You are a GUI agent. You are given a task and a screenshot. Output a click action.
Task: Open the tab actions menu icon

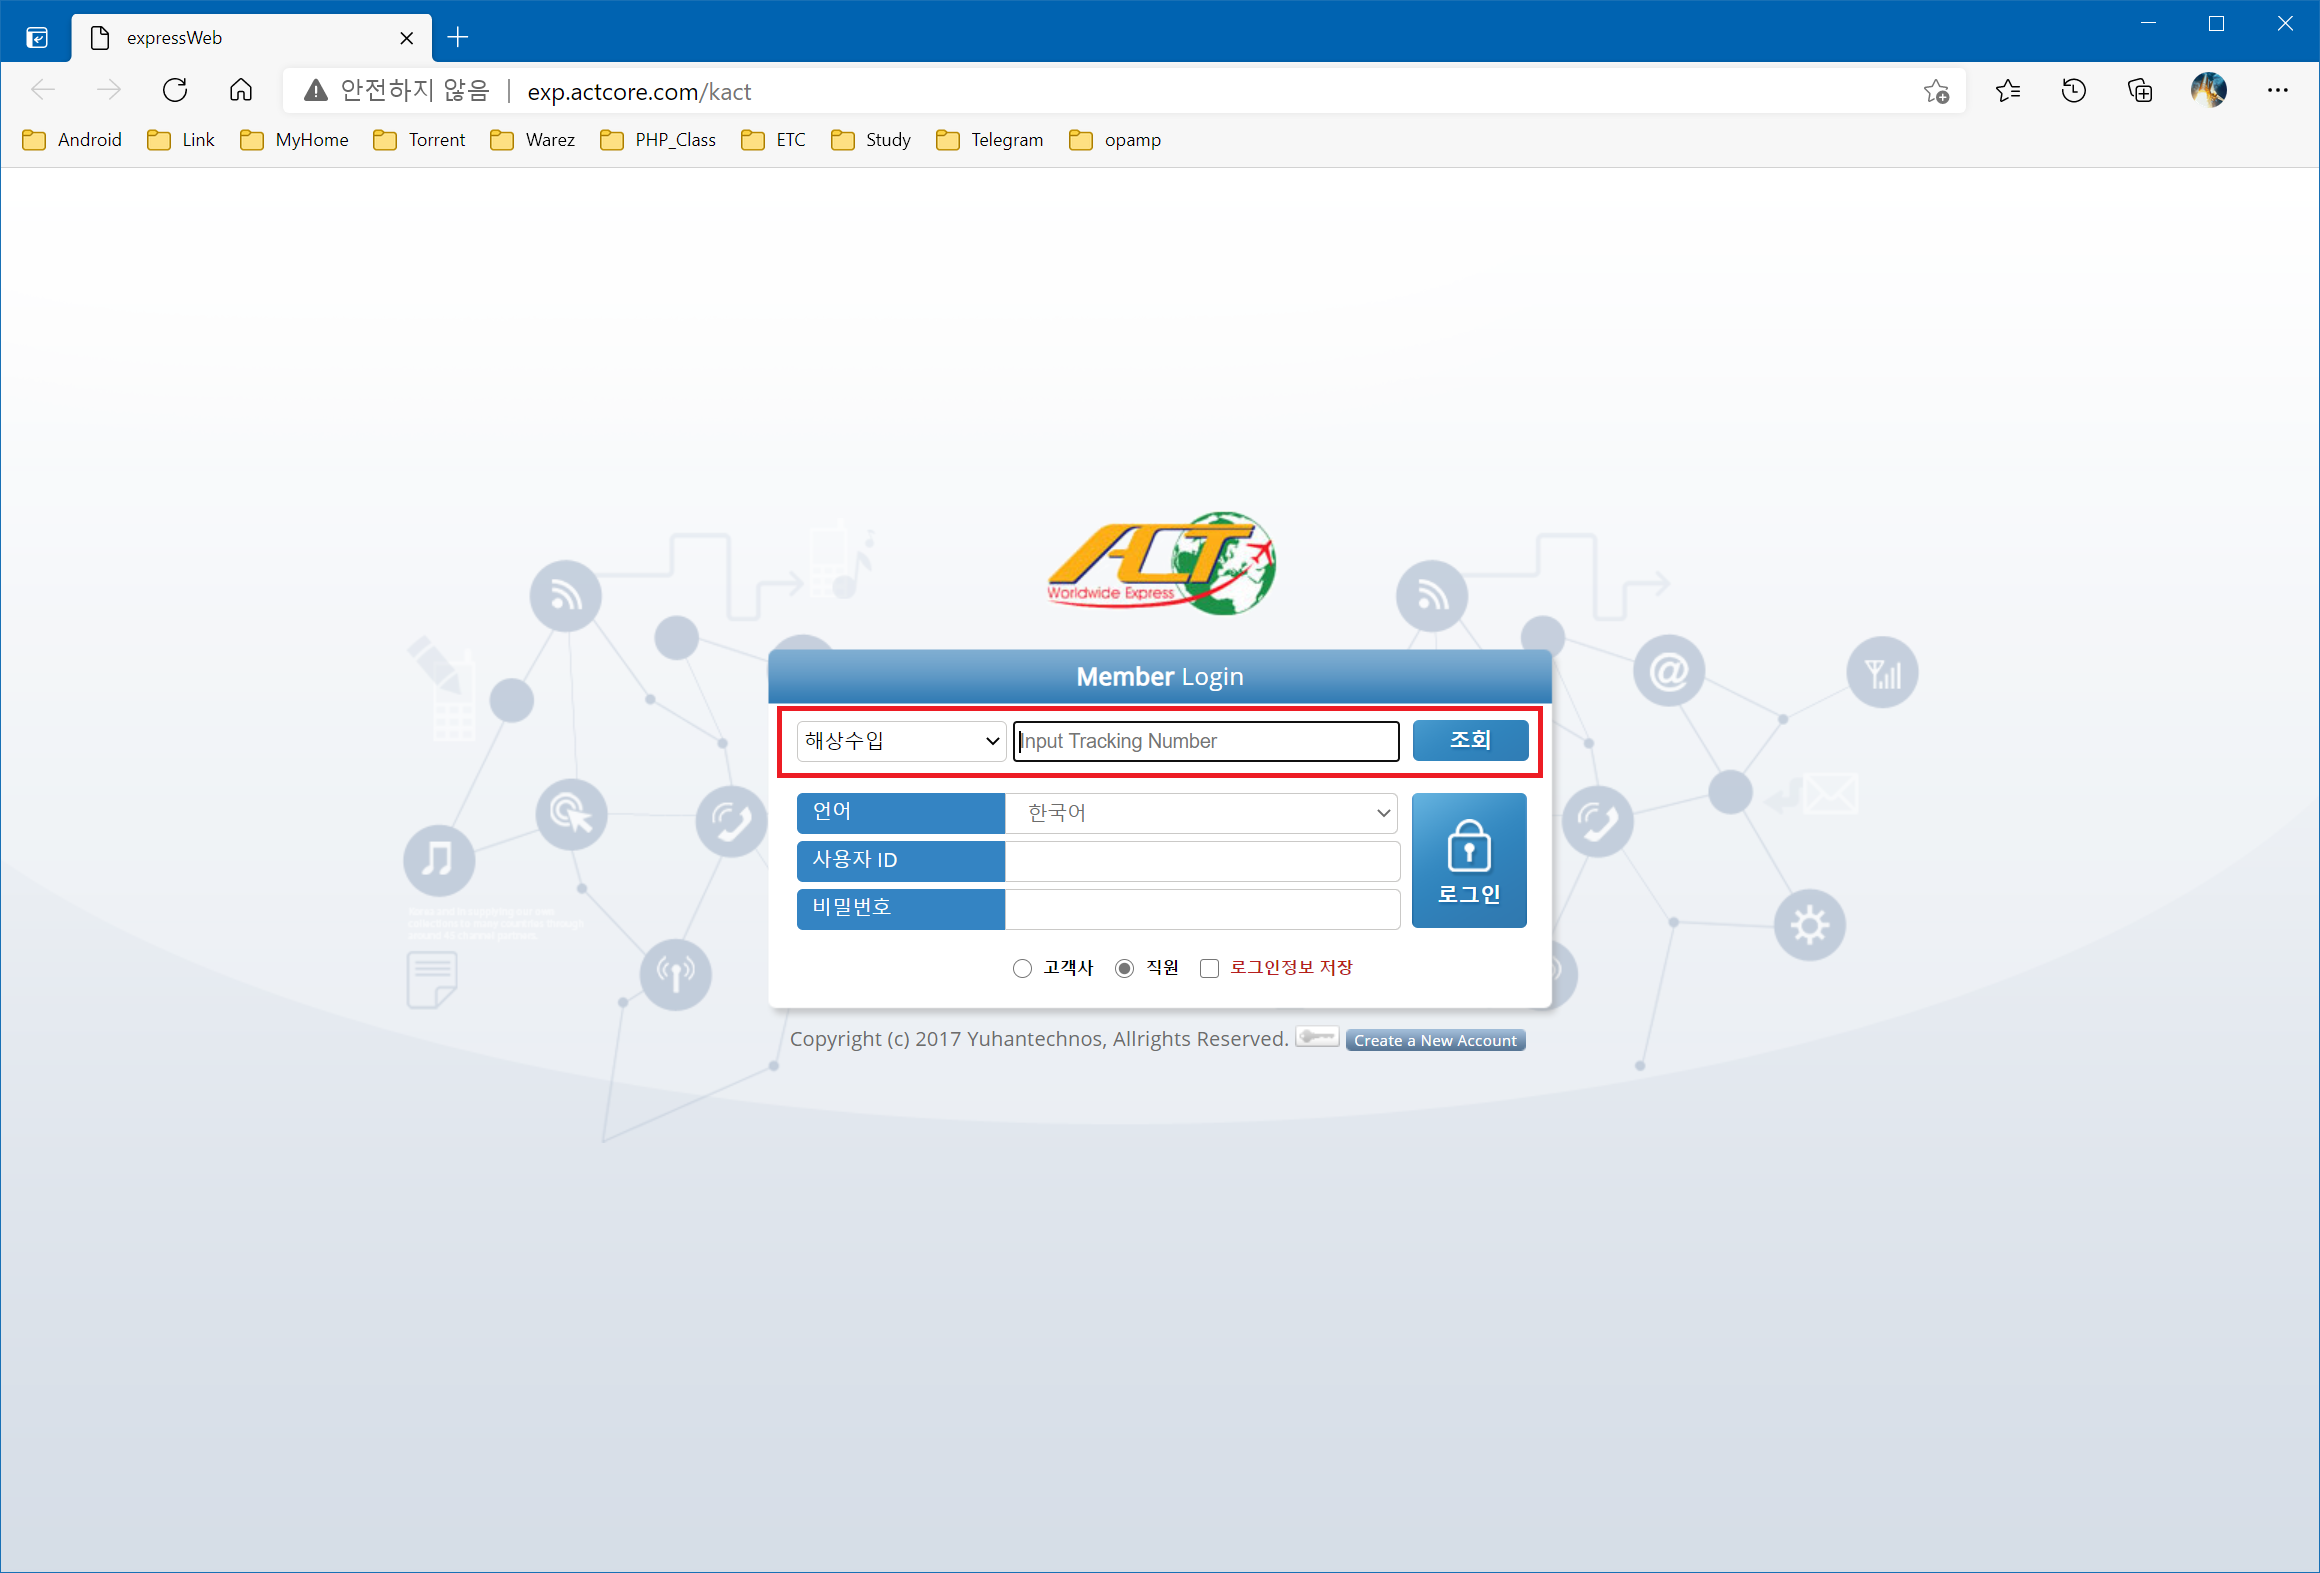pyautogui.click(x=37, y=38)
